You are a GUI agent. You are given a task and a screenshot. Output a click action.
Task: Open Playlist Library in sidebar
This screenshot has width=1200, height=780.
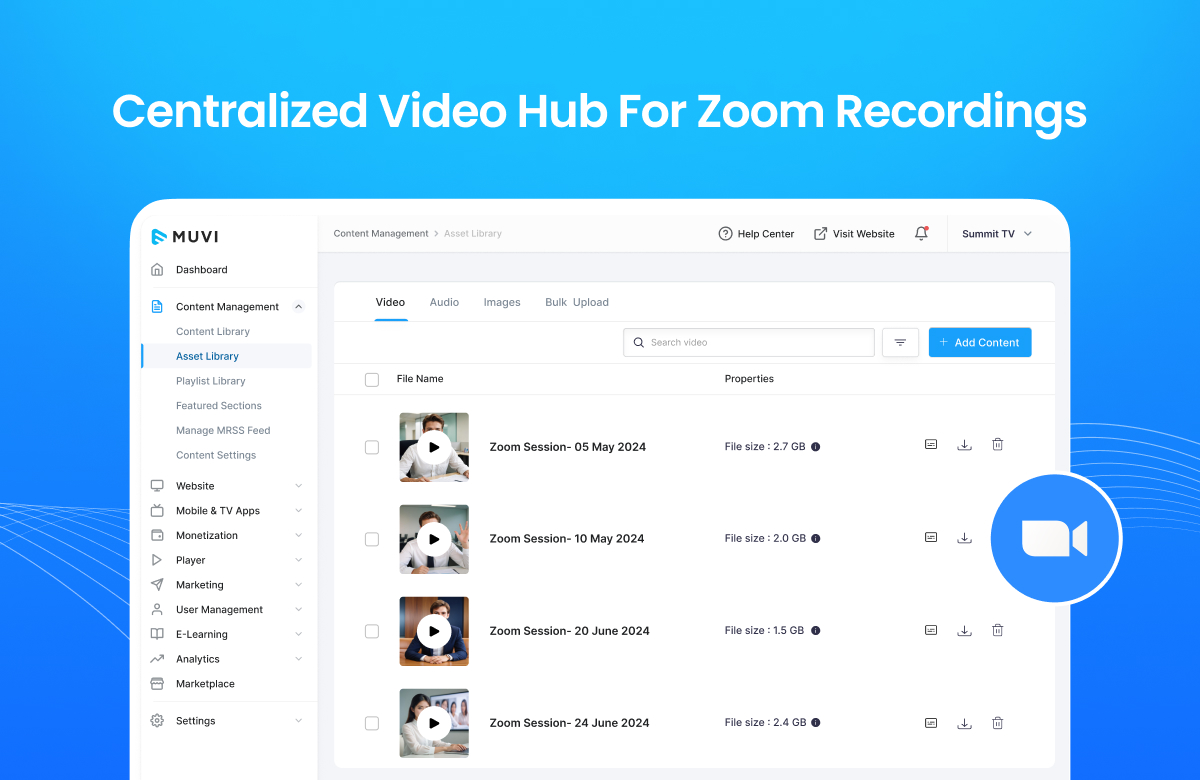pos(210,381)
